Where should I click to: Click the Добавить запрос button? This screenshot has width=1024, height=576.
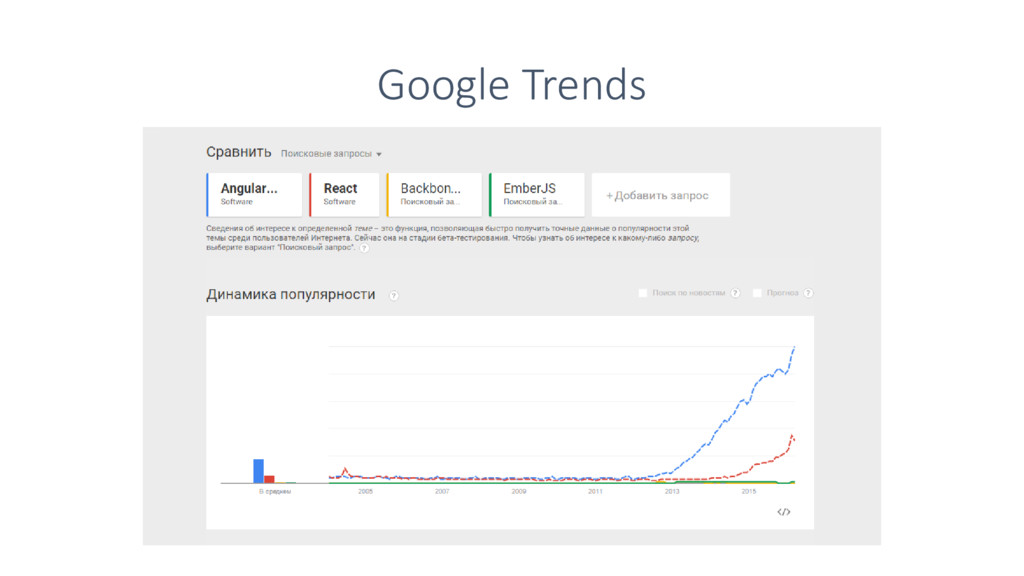(x=660, y=195)
